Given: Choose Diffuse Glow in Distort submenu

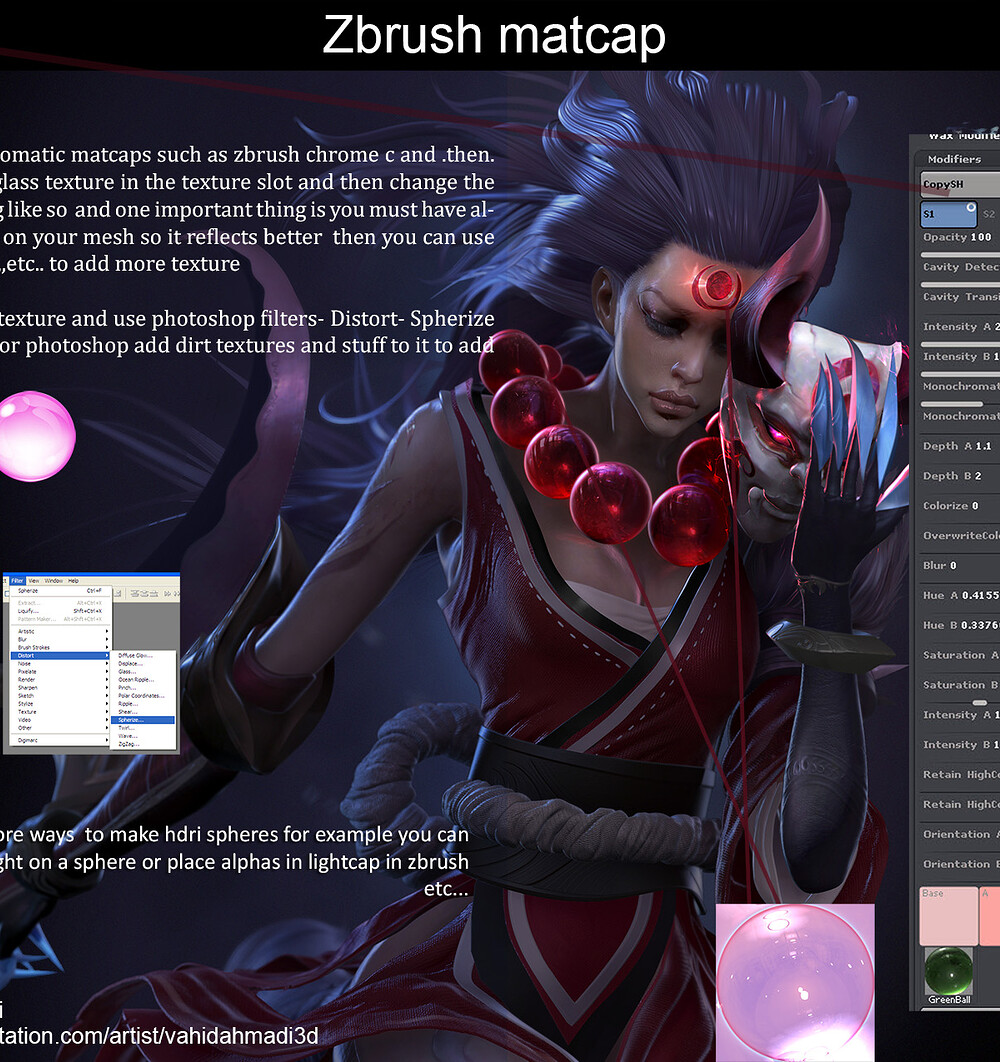Looking at the screenshot, I should tap(145, 656).
